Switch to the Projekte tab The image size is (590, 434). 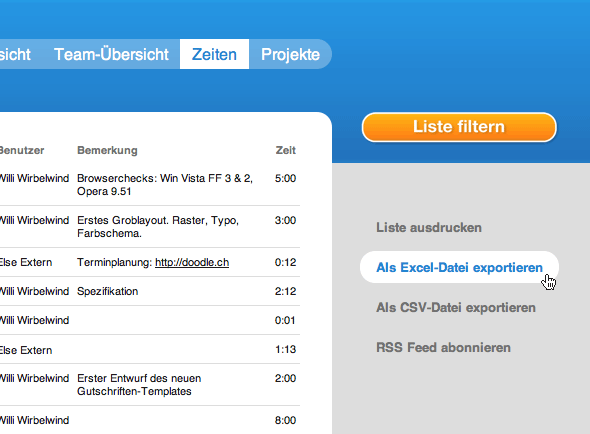coord(290,54)
